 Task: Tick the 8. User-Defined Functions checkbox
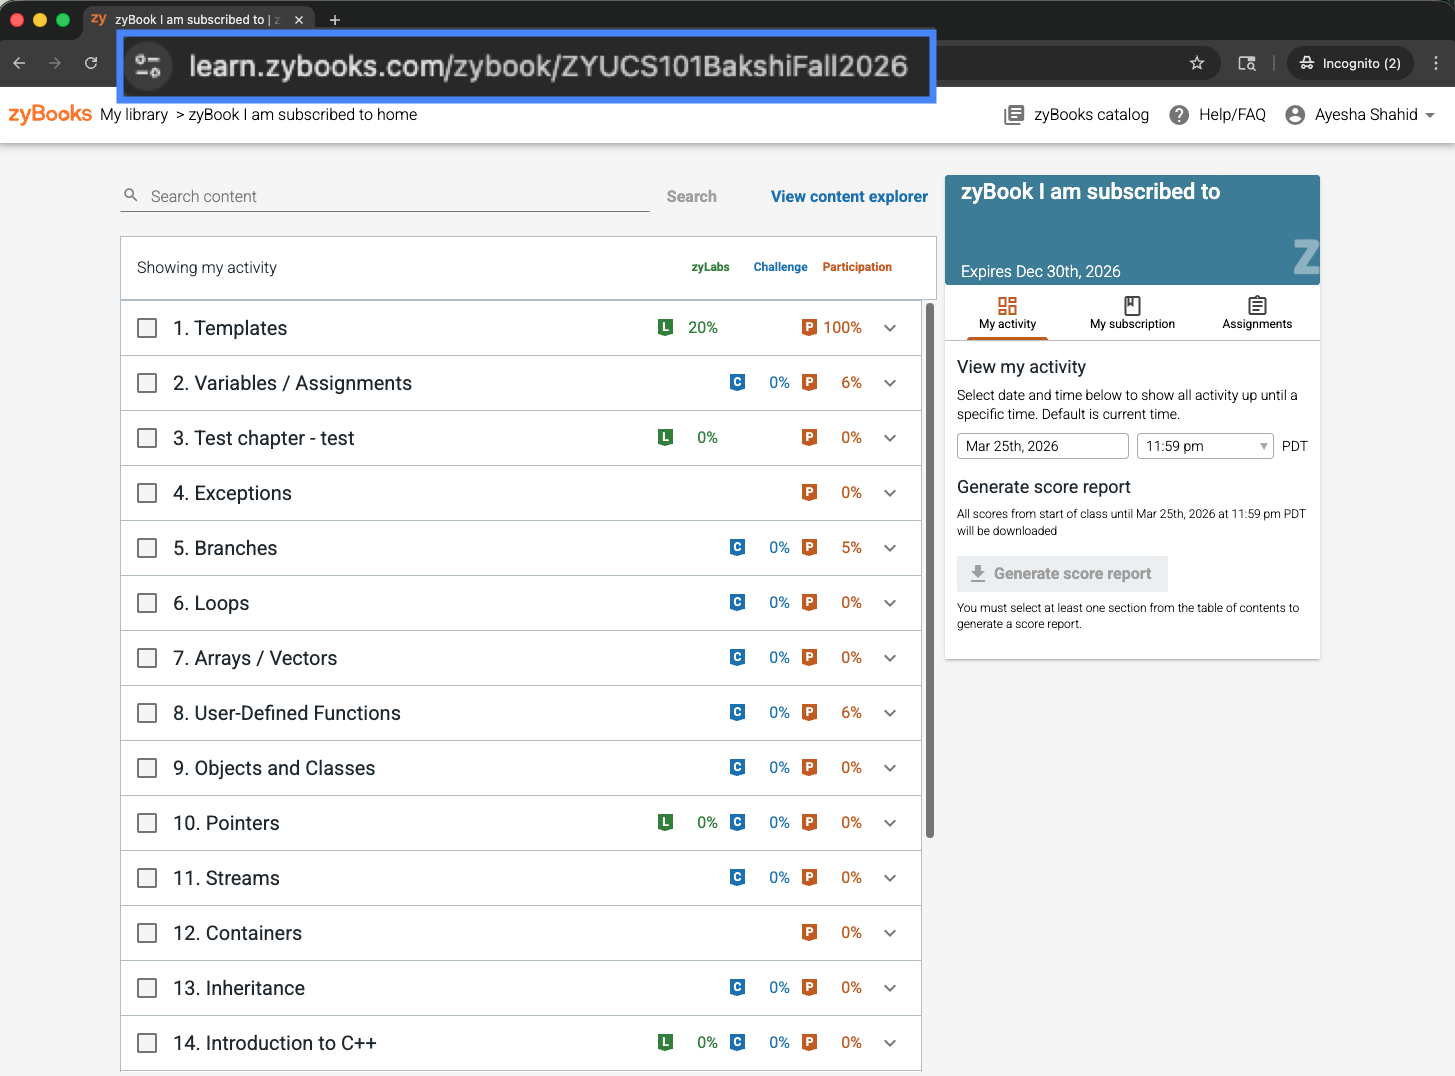[147, 713]
